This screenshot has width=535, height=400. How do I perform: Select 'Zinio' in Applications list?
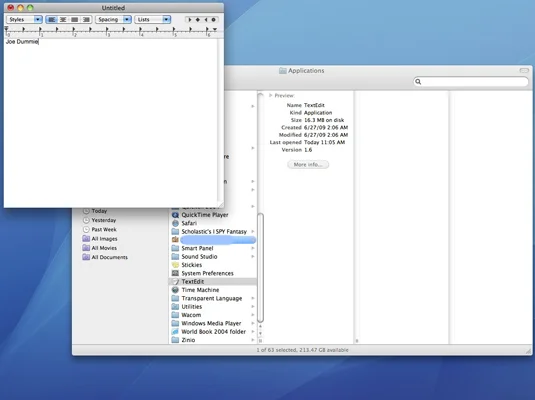coord(188,340)
